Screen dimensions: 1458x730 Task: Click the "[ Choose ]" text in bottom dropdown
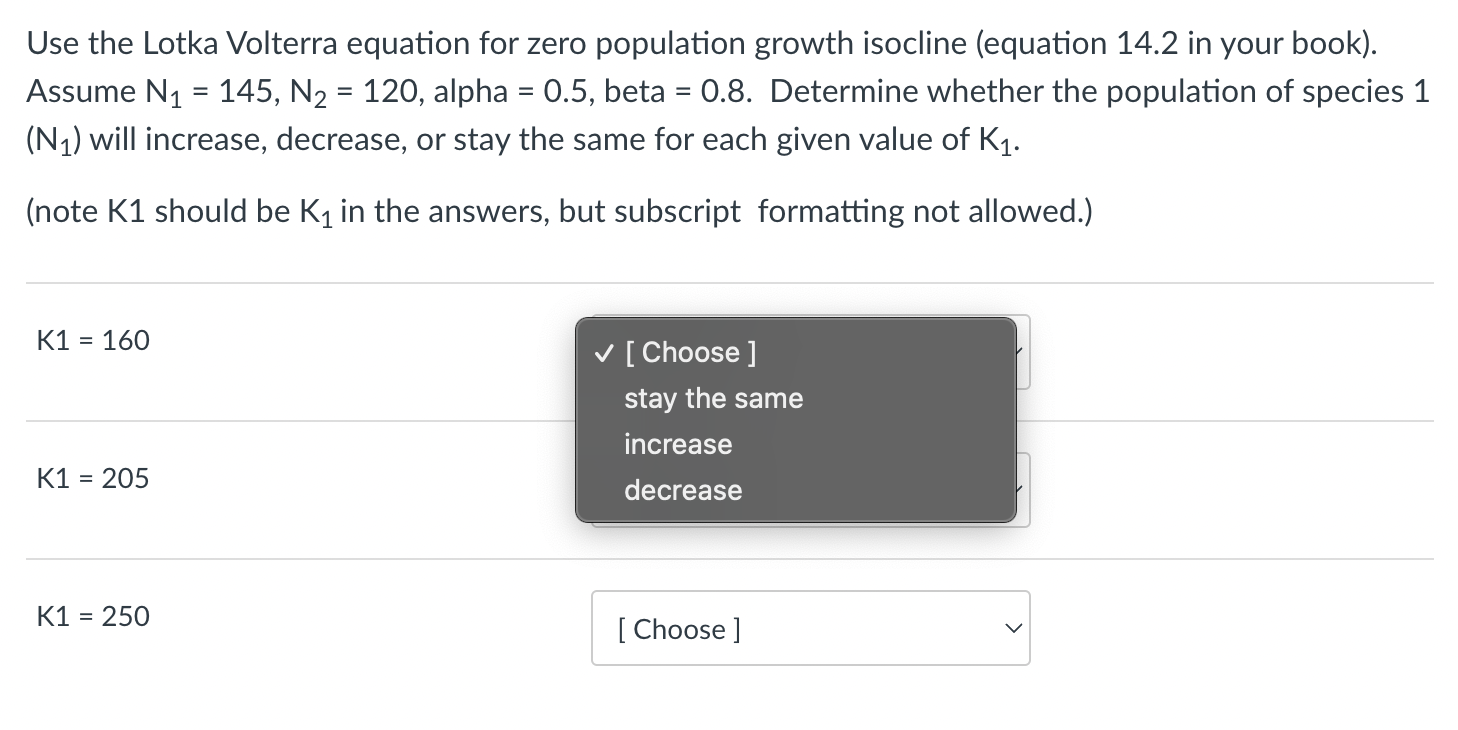[x=680, y=629]
